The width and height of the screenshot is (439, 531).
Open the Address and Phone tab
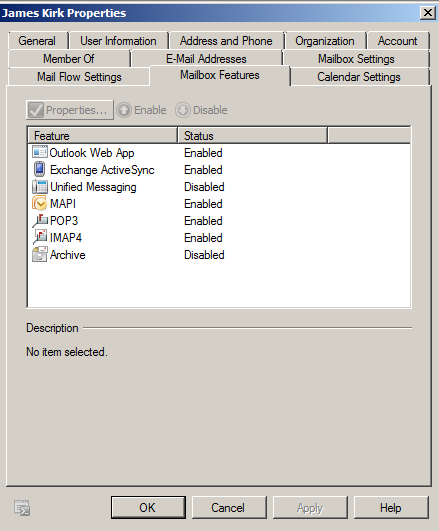226,41
